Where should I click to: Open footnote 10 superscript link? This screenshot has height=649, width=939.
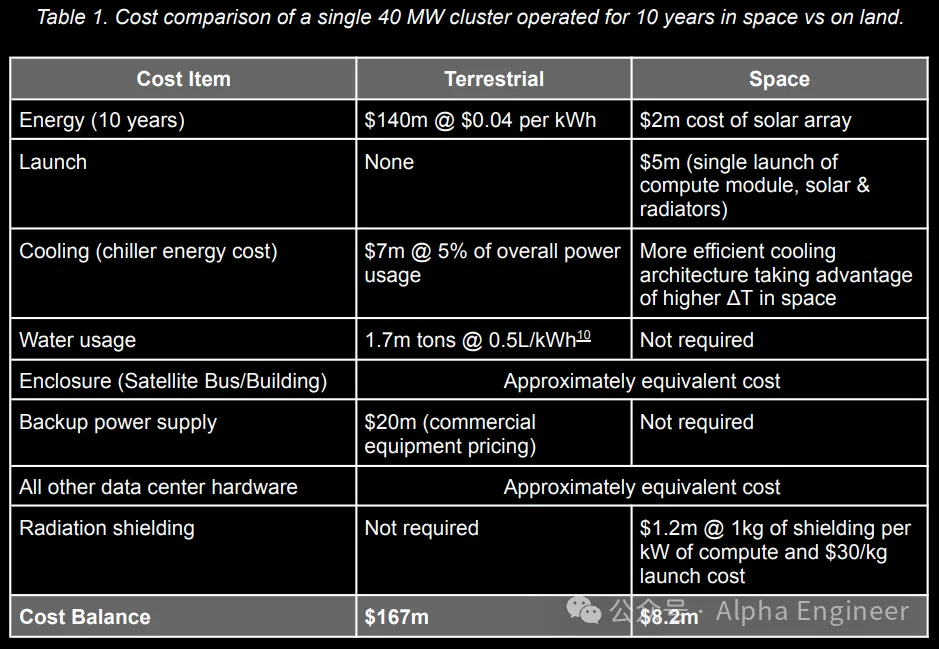583,335
